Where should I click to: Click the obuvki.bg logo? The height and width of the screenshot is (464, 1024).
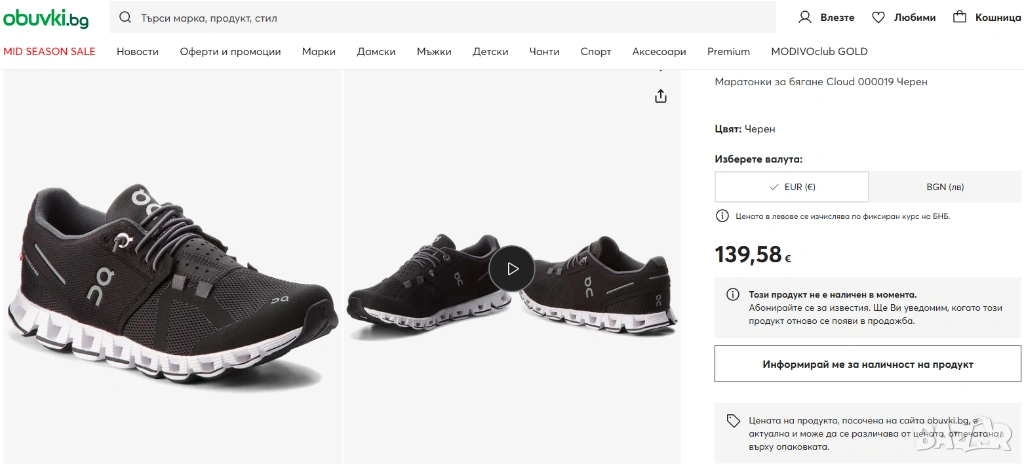(x=46, y=17)
